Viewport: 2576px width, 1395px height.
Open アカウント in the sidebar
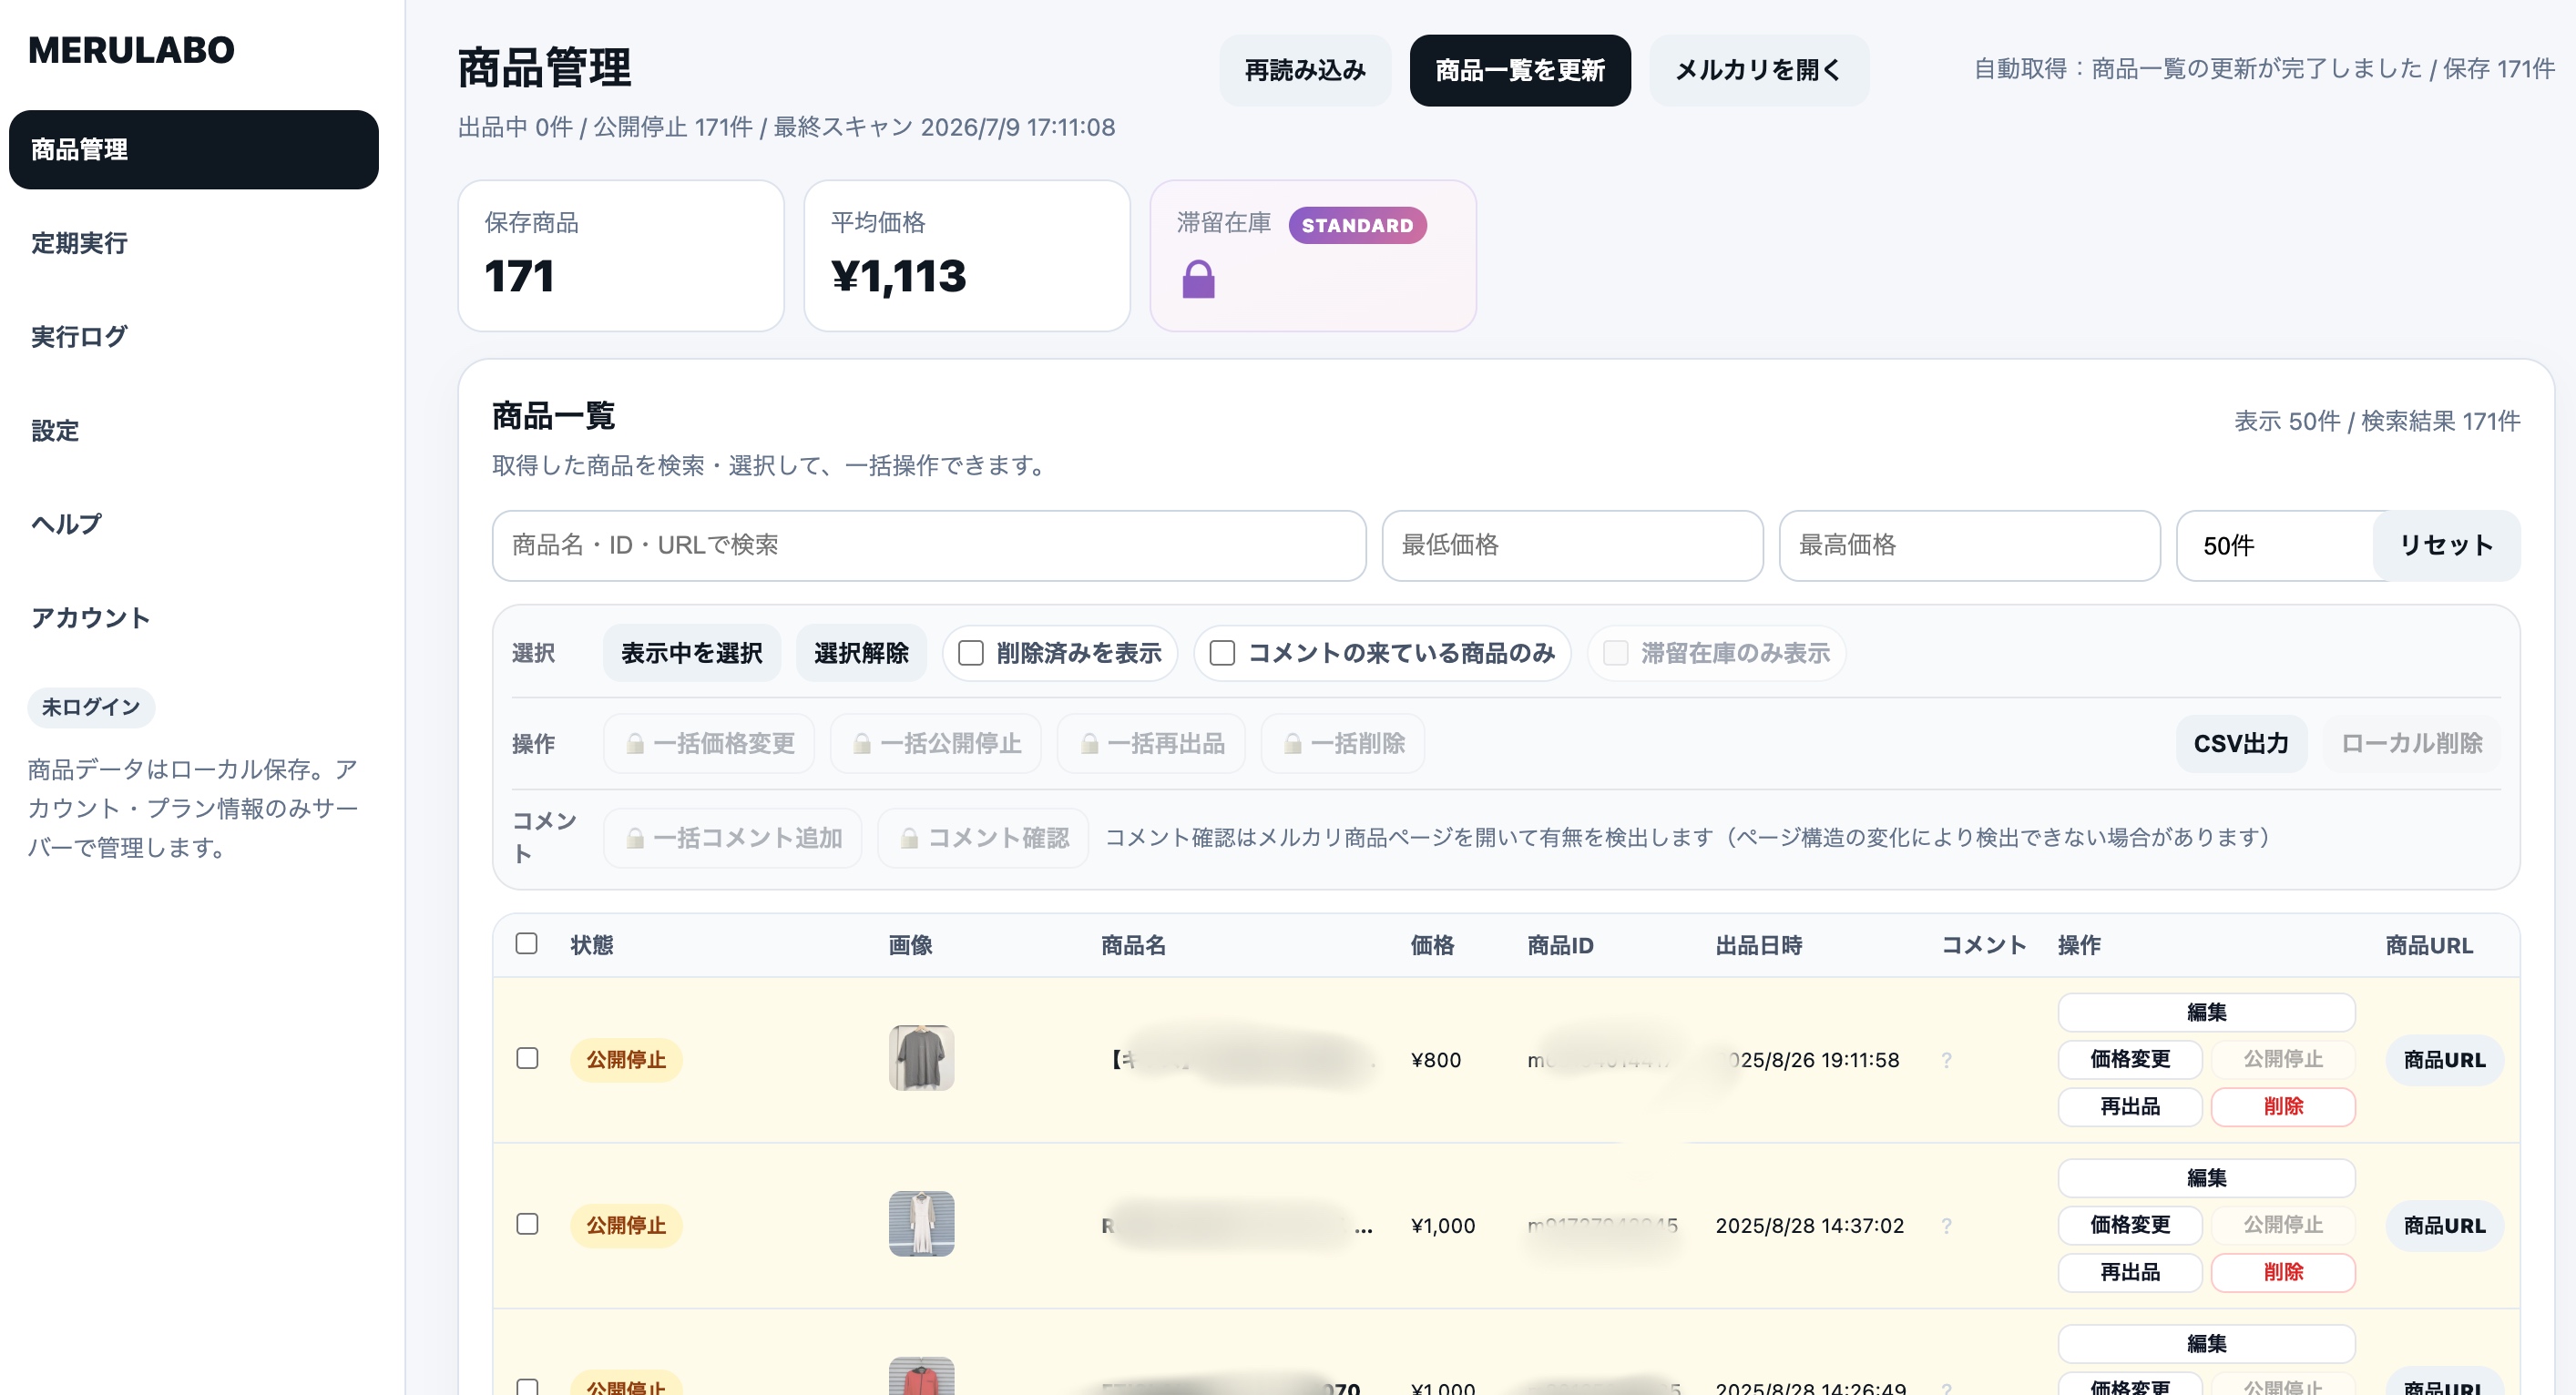pos(90,617)
